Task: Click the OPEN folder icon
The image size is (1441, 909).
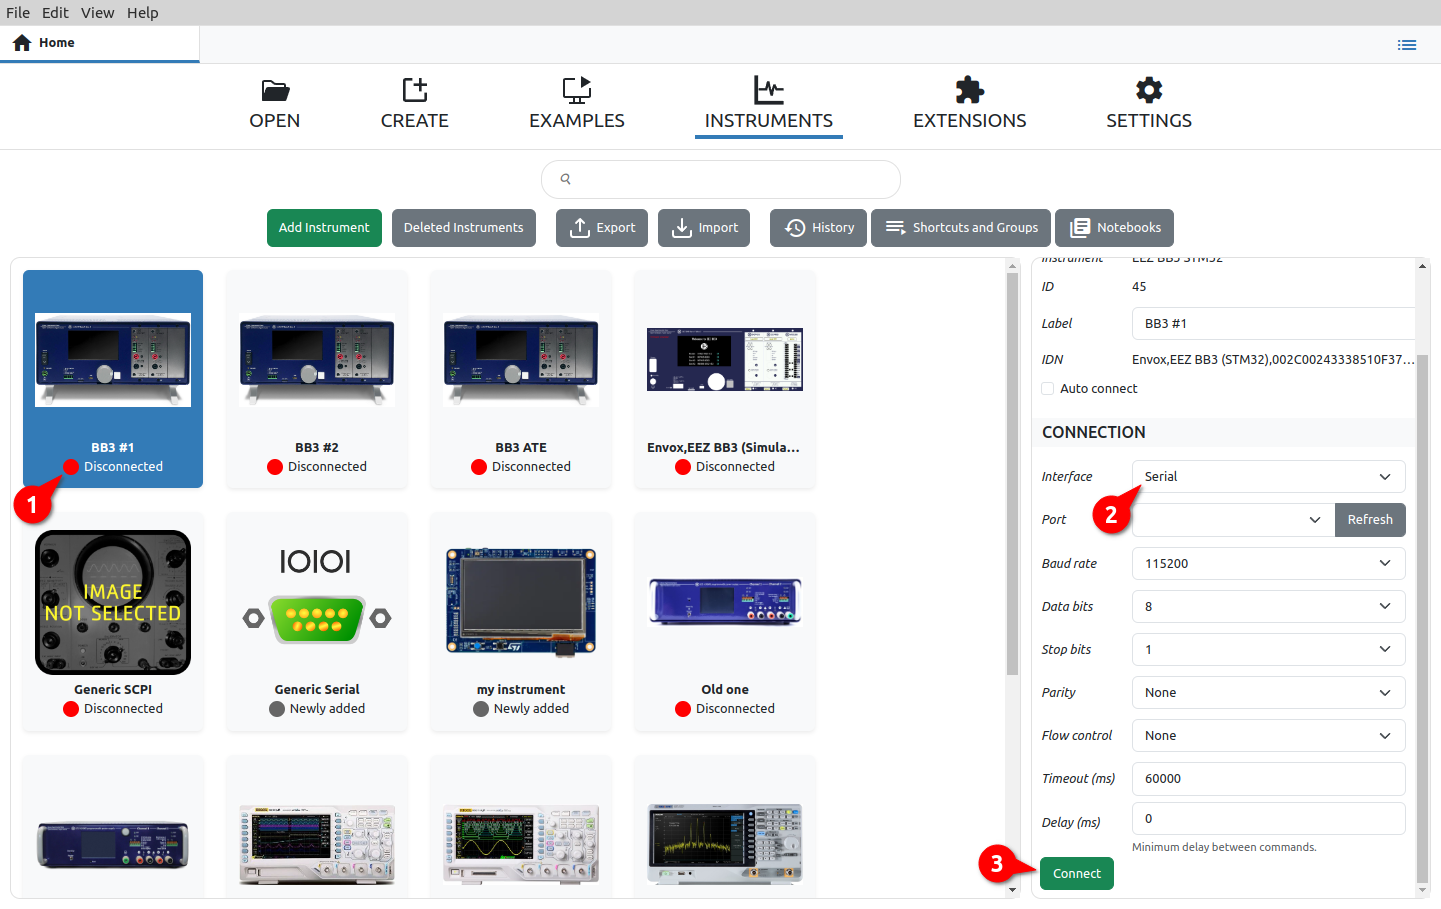Action: [x=275, y=91]
